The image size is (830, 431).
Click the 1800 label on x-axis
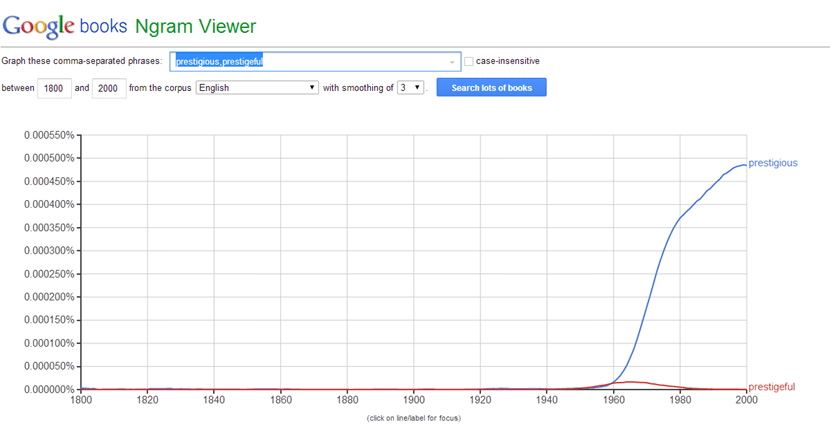point(80,400)
